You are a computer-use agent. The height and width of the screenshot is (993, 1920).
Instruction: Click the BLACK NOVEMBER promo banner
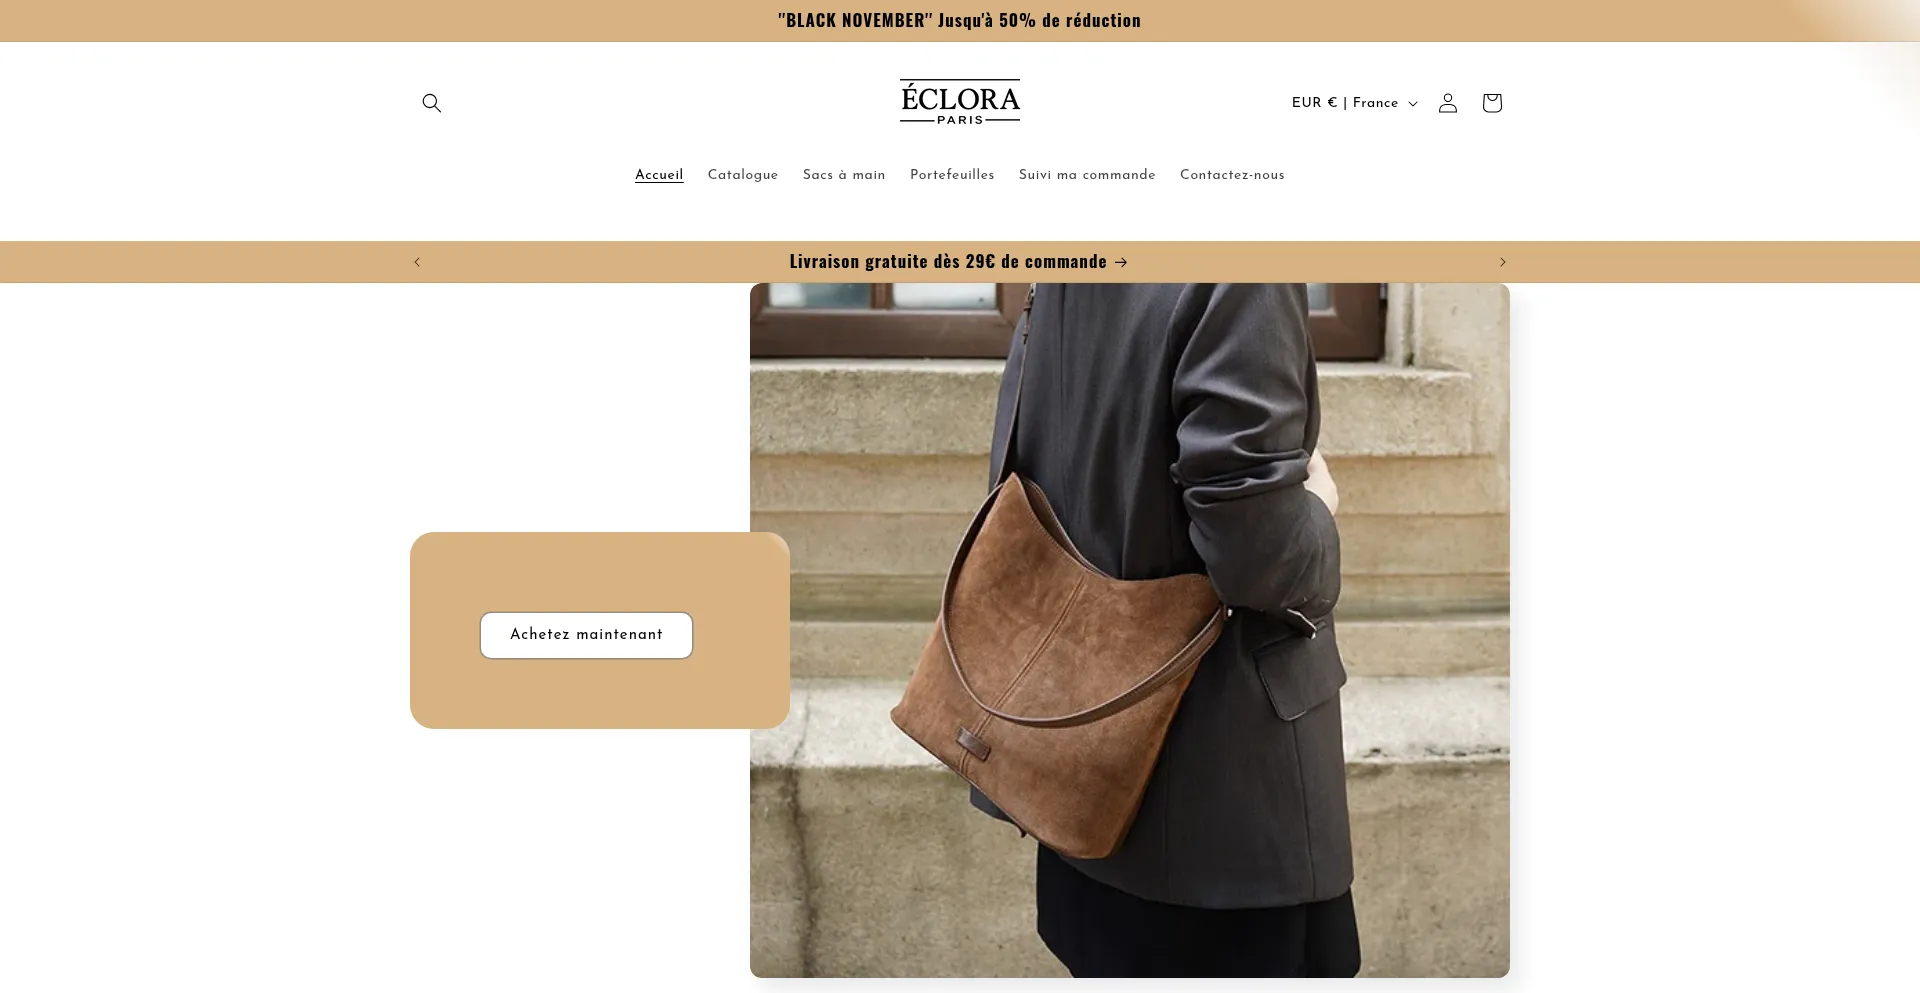pos(959,21)
